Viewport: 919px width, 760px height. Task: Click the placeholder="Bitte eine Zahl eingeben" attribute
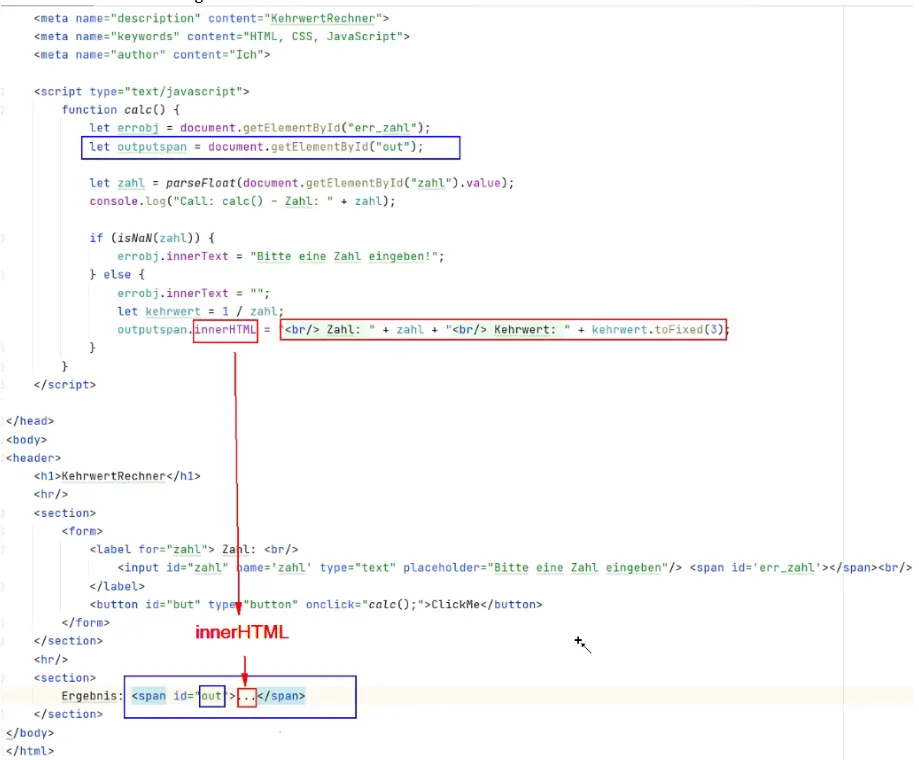tap(536, 567)
